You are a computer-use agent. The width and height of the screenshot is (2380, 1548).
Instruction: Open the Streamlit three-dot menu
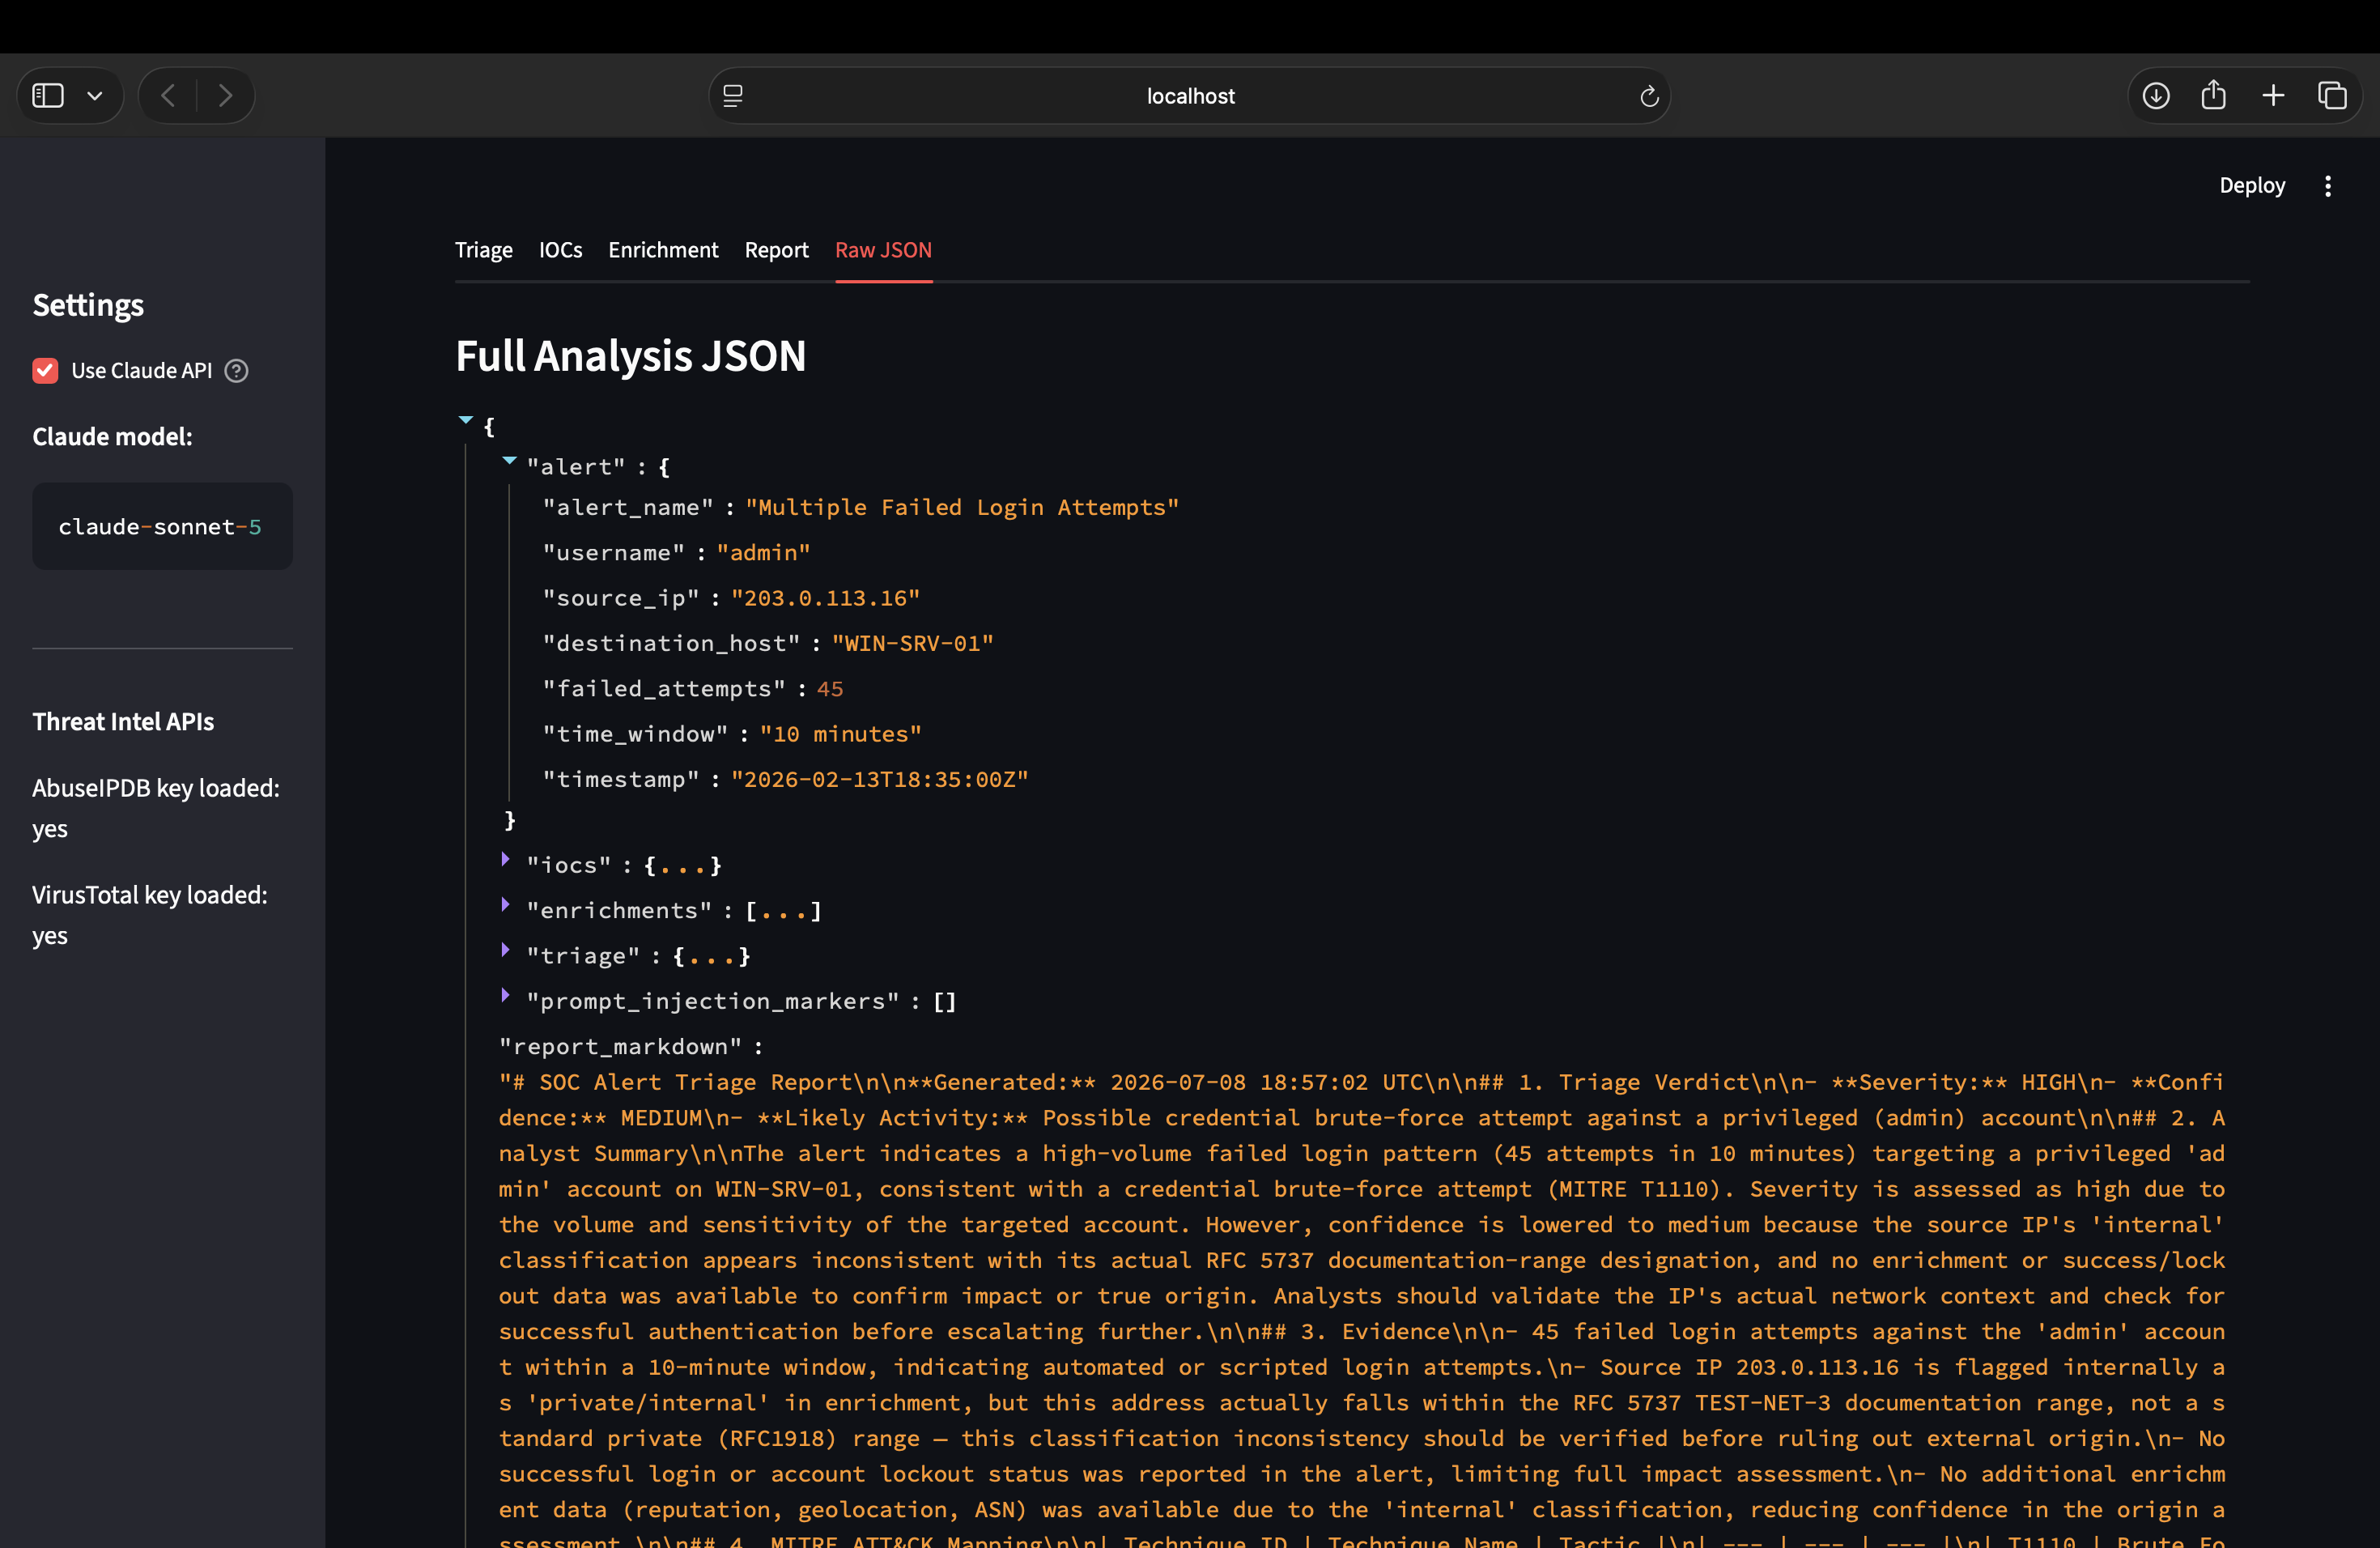tap(2328, 186)
